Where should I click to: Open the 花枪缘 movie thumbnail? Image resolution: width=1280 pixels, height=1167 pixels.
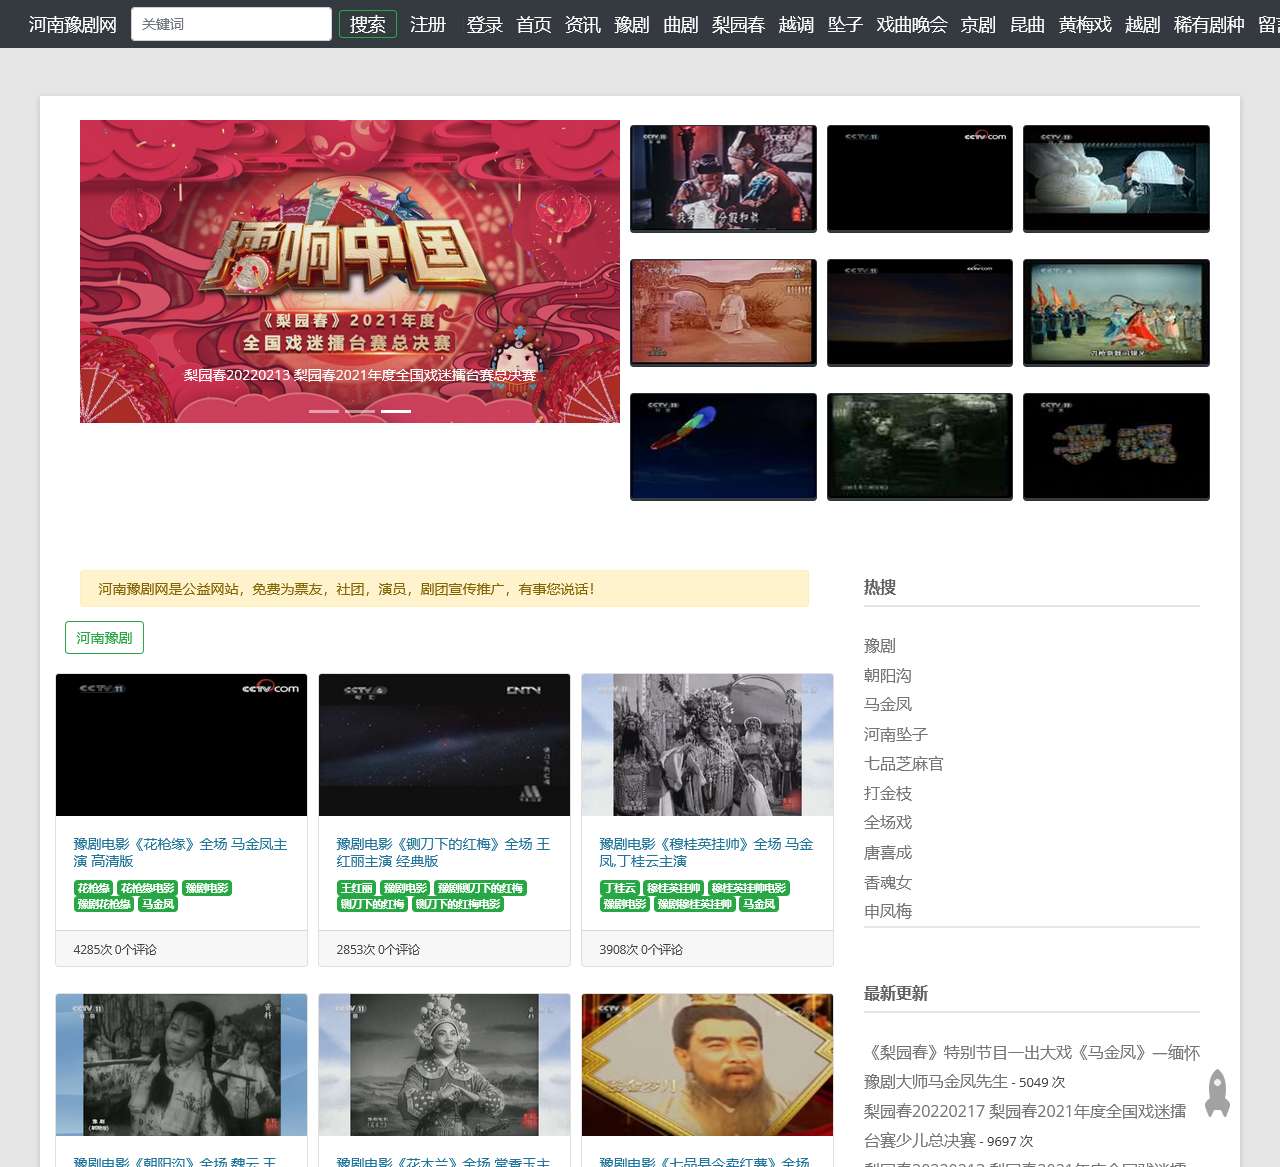(x=181, y=745)
